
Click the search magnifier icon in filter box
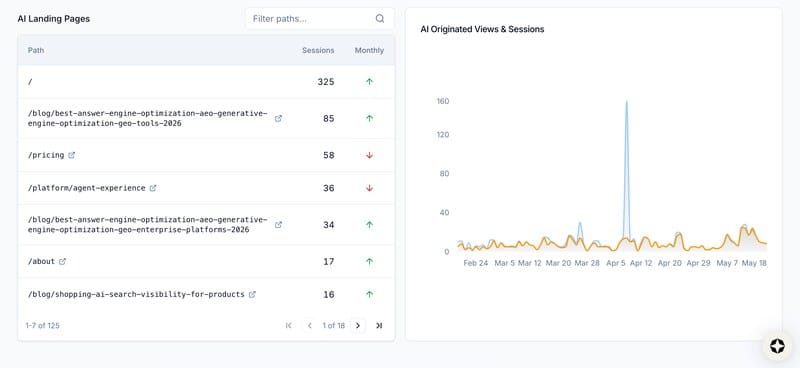(x=380, y=19)
